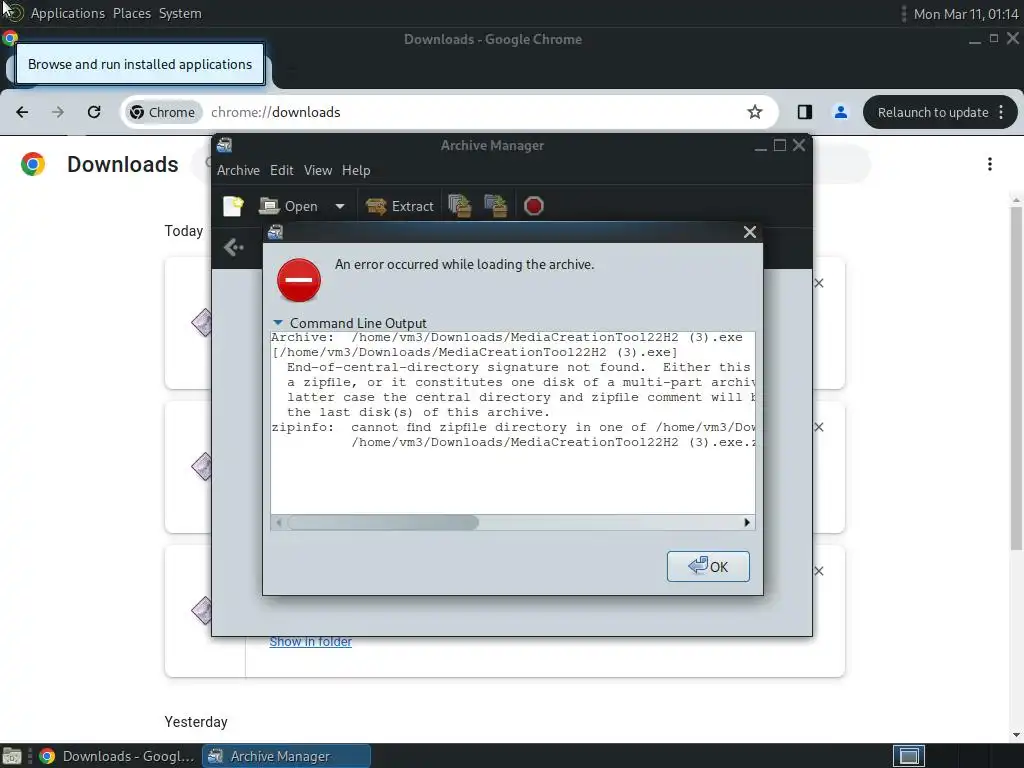The height and width of the screenshot is (768, 1024).
Task: Remove first download entry with X
Action: pyautogui.click(x=819, y=283)
